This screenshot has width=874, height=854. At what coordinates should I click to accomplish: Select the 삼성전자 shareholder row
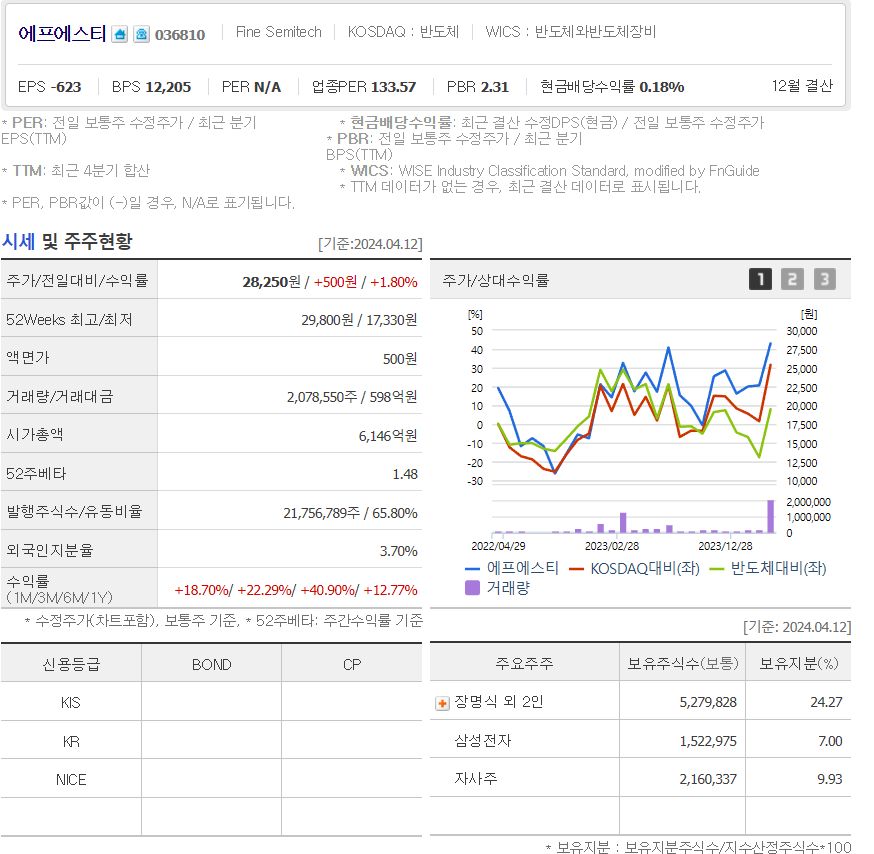click(x=640, y=741)
